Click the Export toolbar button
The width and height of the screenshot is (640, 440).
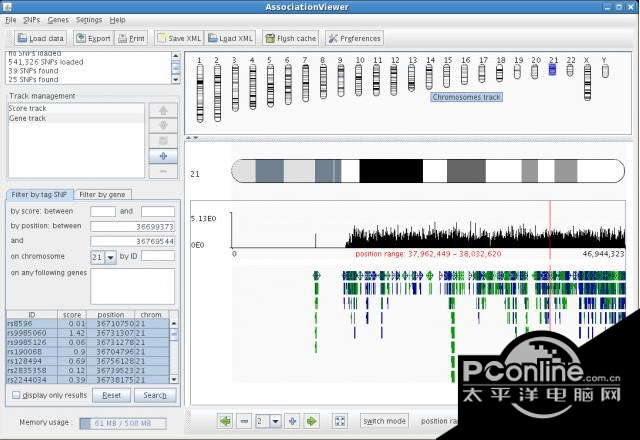[x=93, y=38]
